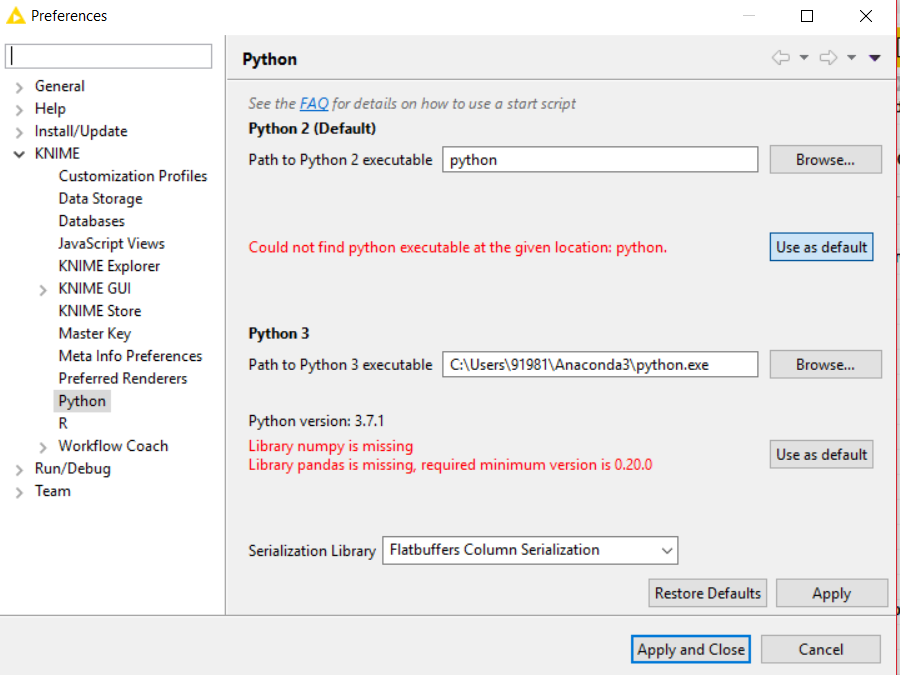
Task: Browse for the Python 2 executable
Action: (825, 160)
